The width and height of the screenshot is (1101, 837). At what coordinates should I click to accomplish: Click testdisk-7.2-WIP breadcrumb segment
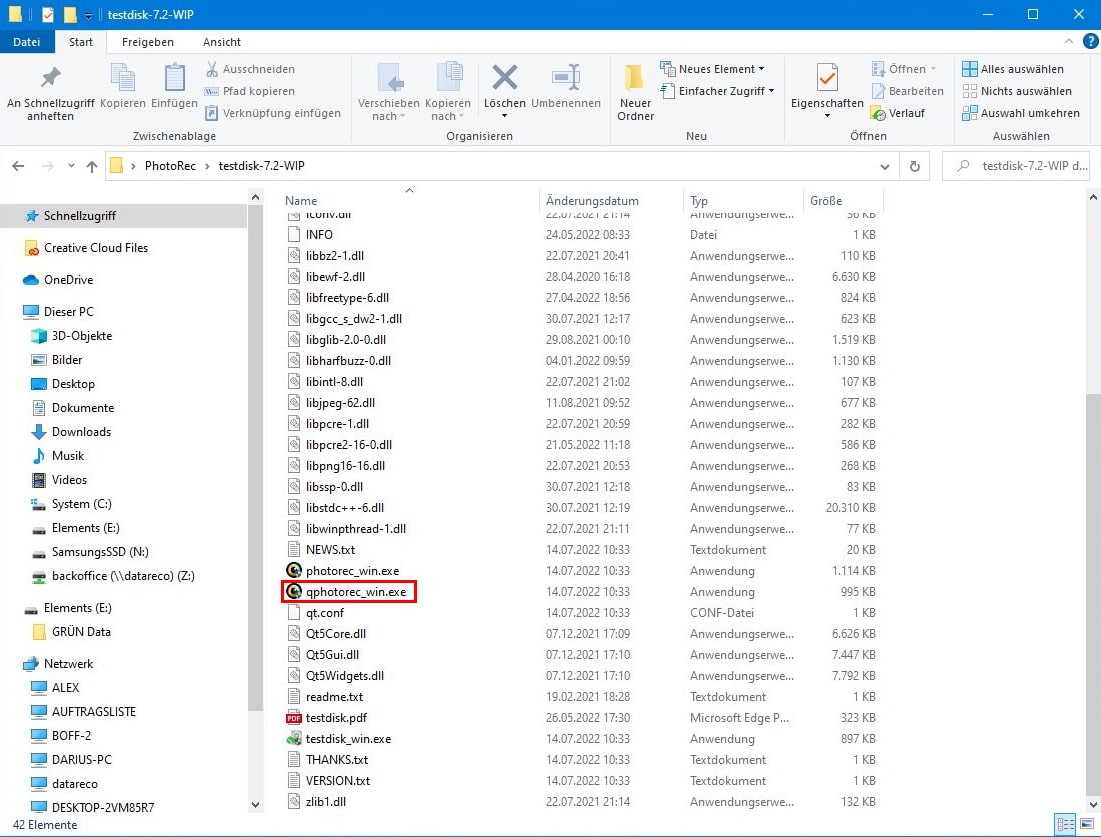click(x=261, y=166)
